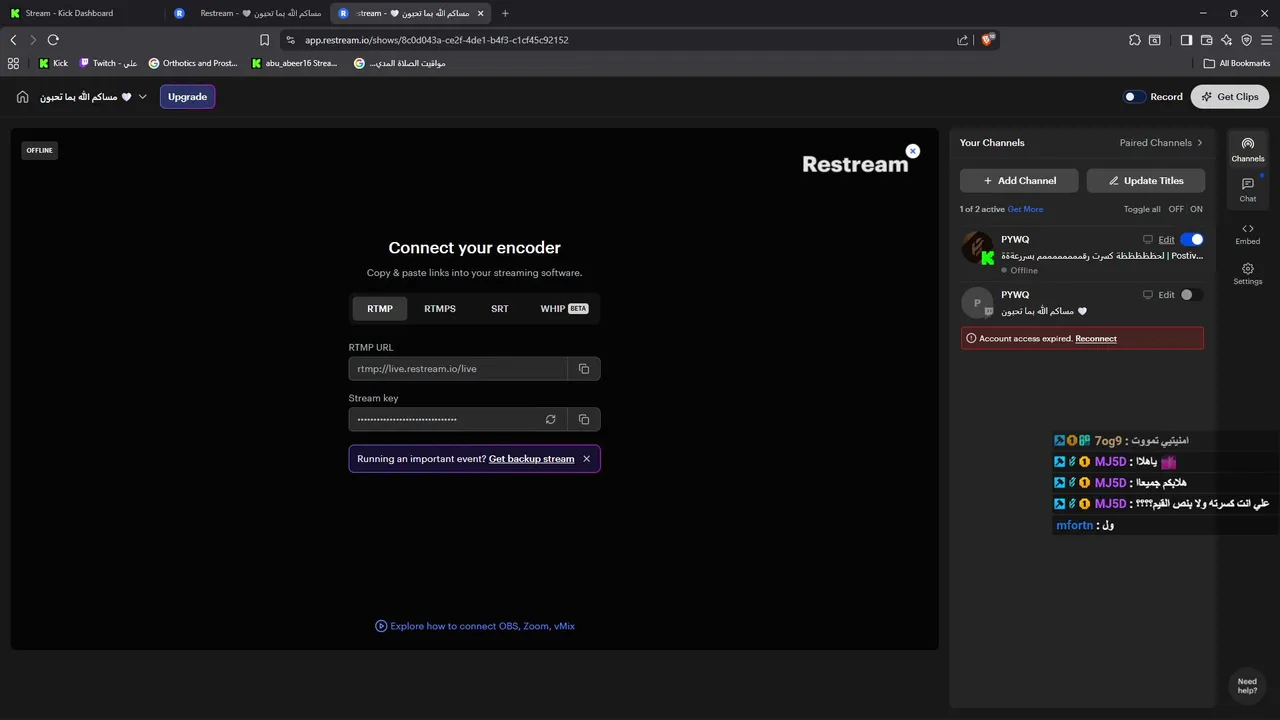
Task: Bookmark the current page
Action: tap(264, 40)
